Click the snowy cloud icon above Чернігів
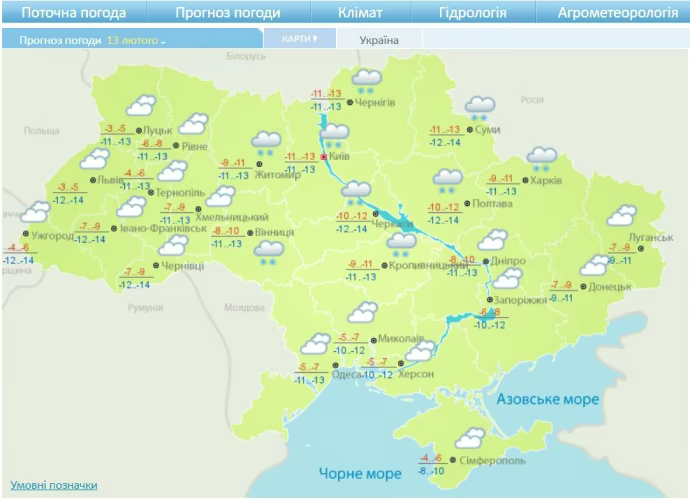This screenshot has height=500, width=690. (367, 80)
